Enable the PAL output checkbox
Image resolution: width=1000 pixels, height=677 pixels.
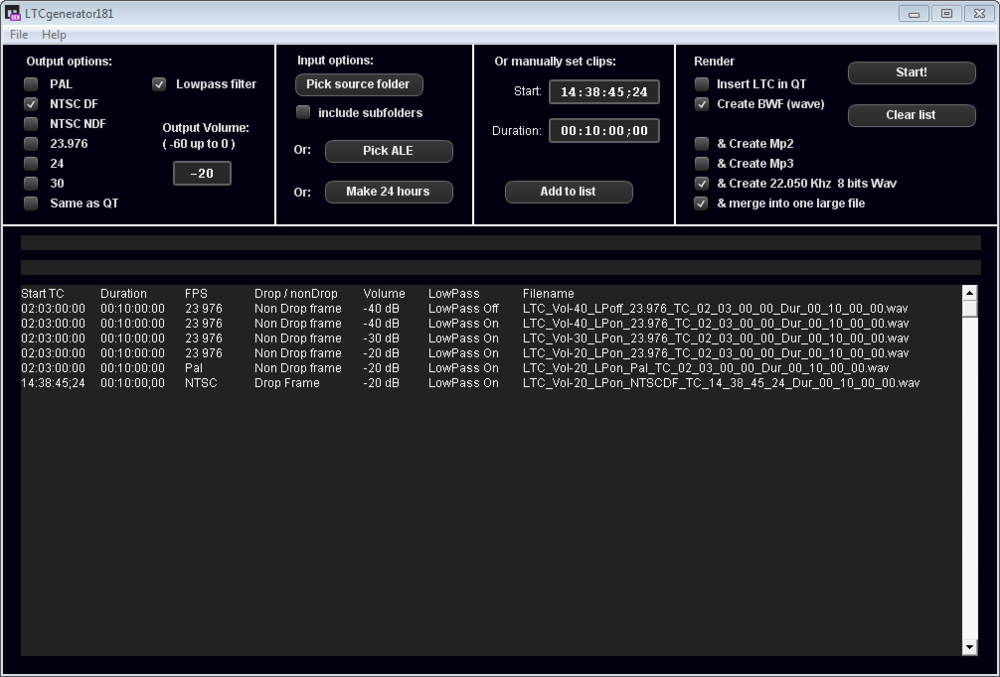click(32, 85)
